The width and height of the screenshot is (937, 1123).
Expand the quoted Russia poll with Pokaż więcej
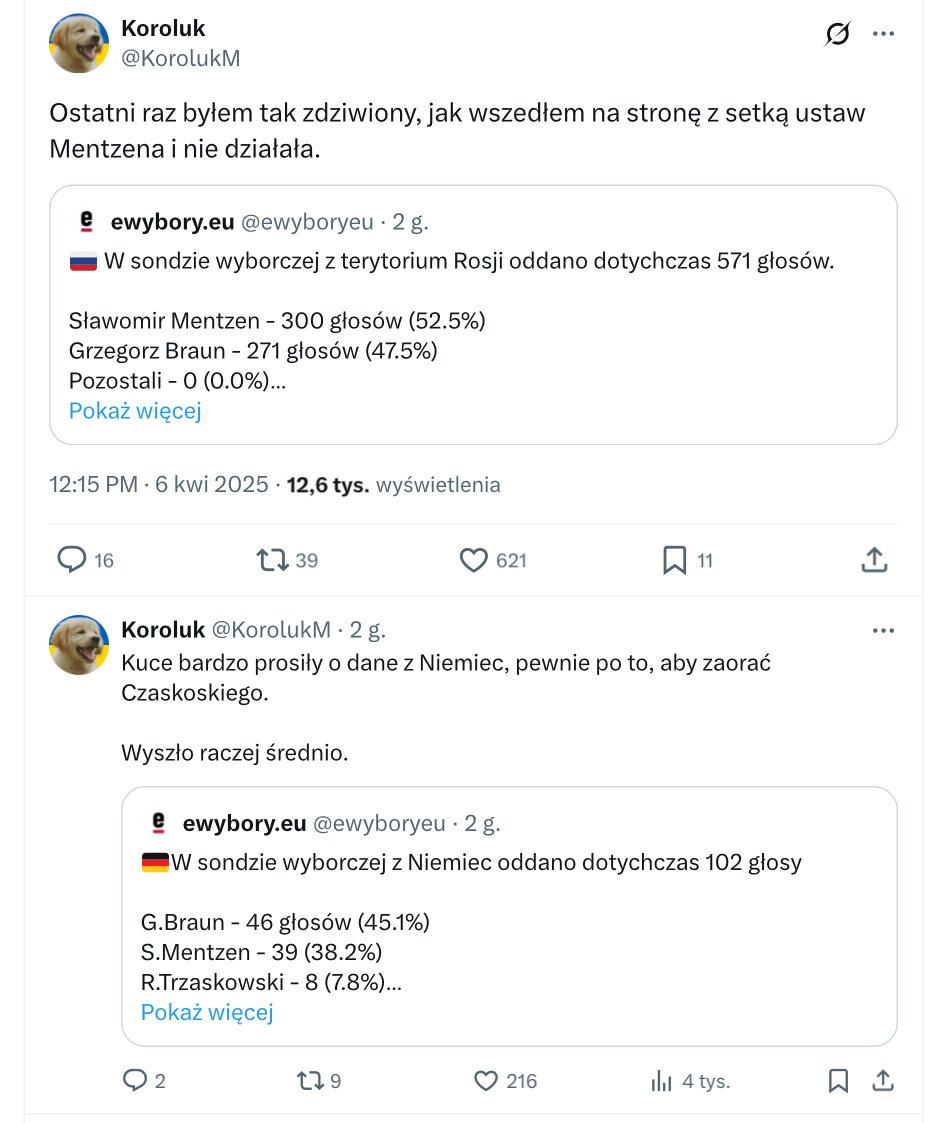[x=134, y=410]
